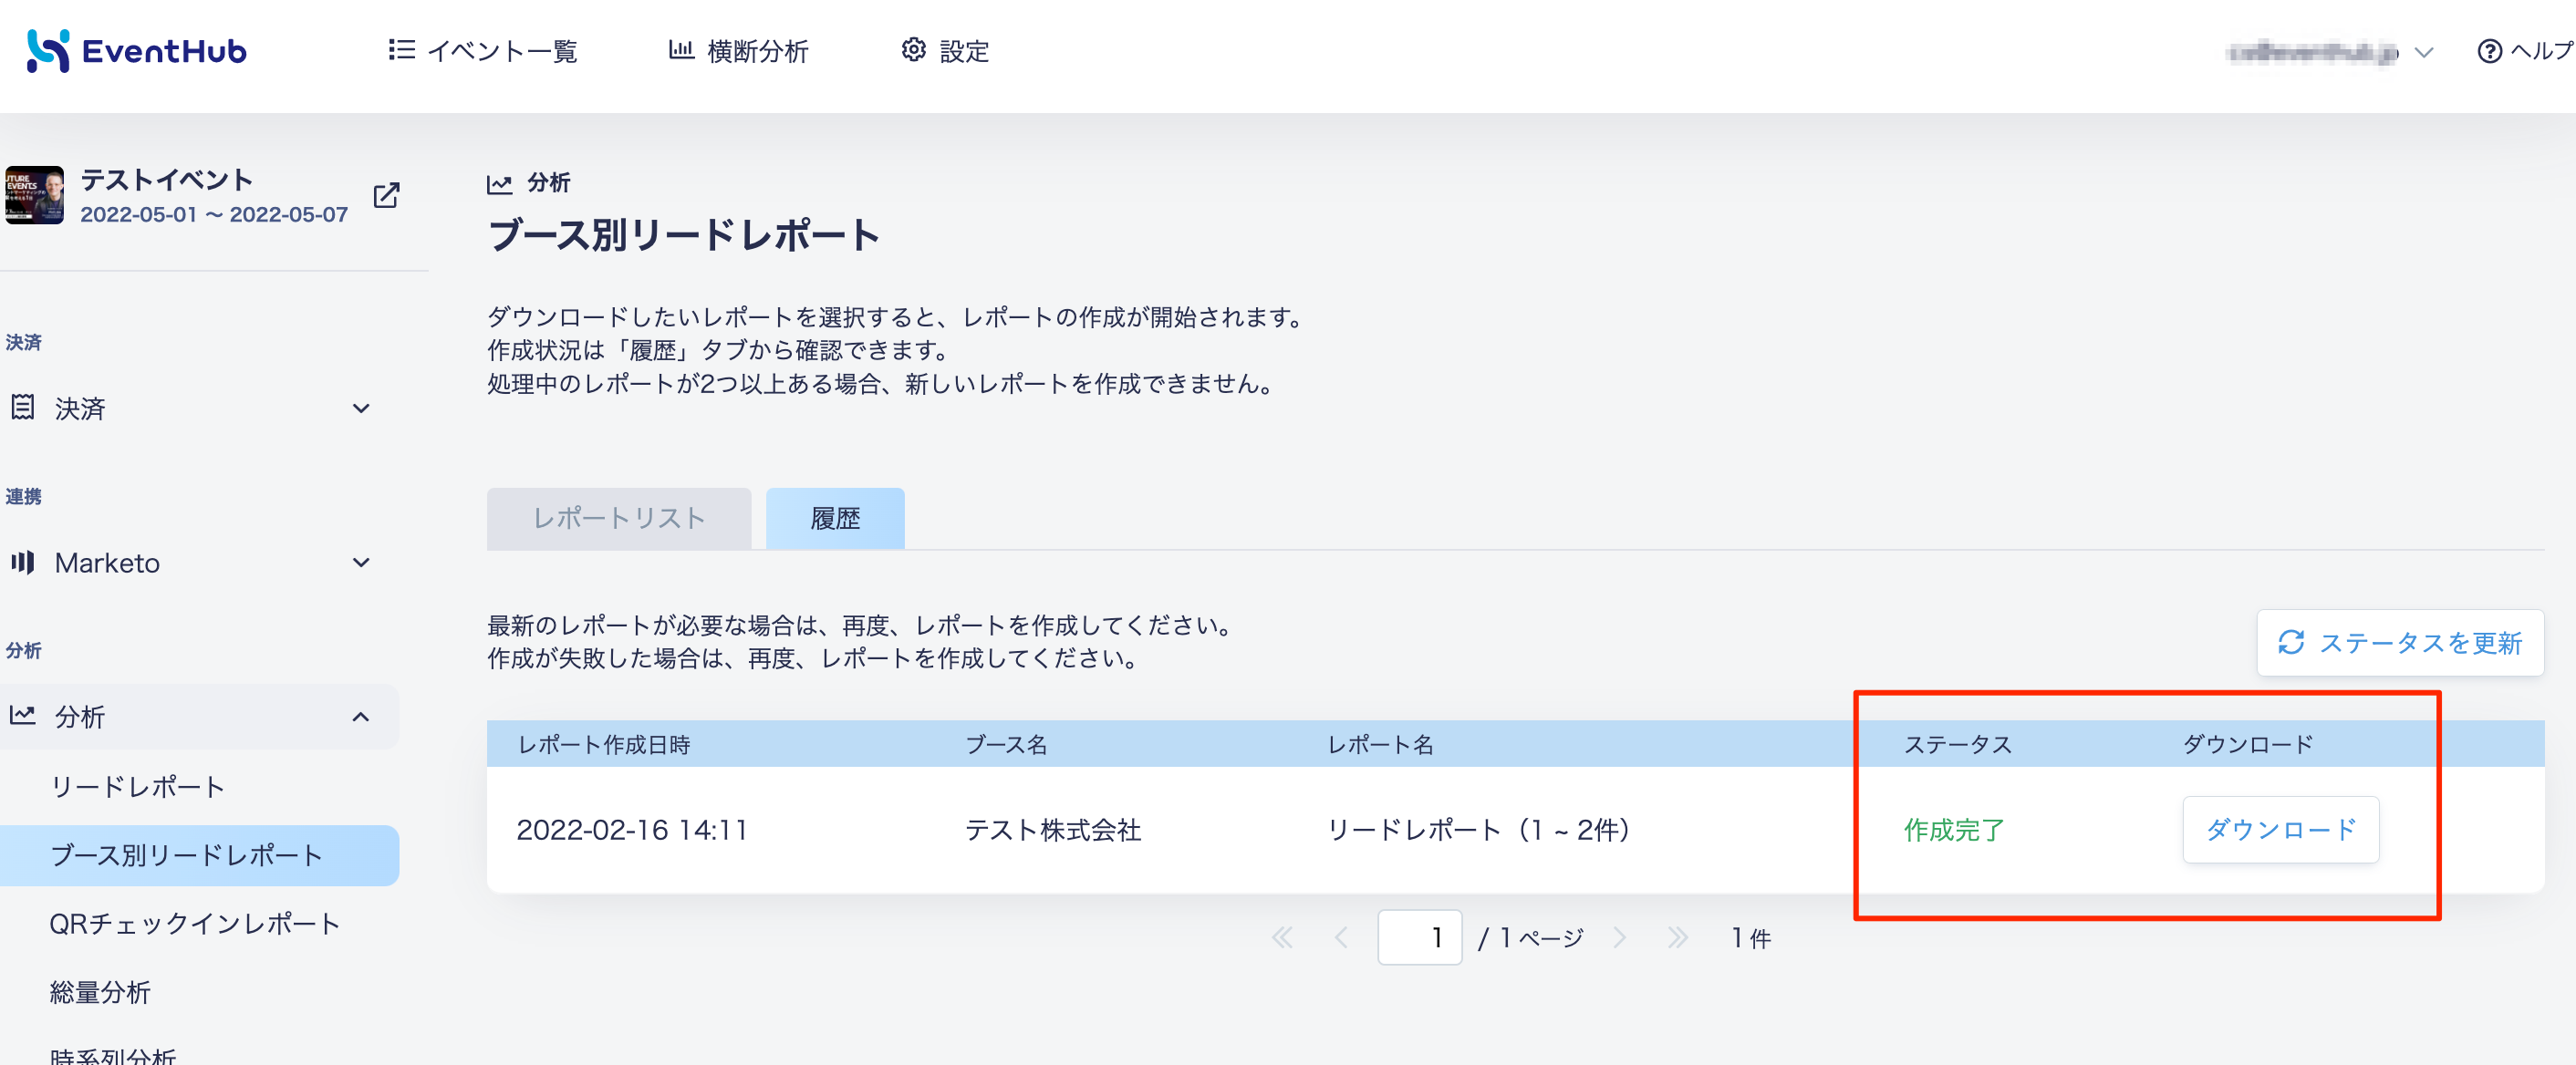Open the account dropdown near ヘルプ
Image resolution: width=2576 pixels, height=1065 pixels.
(2423, 52)
